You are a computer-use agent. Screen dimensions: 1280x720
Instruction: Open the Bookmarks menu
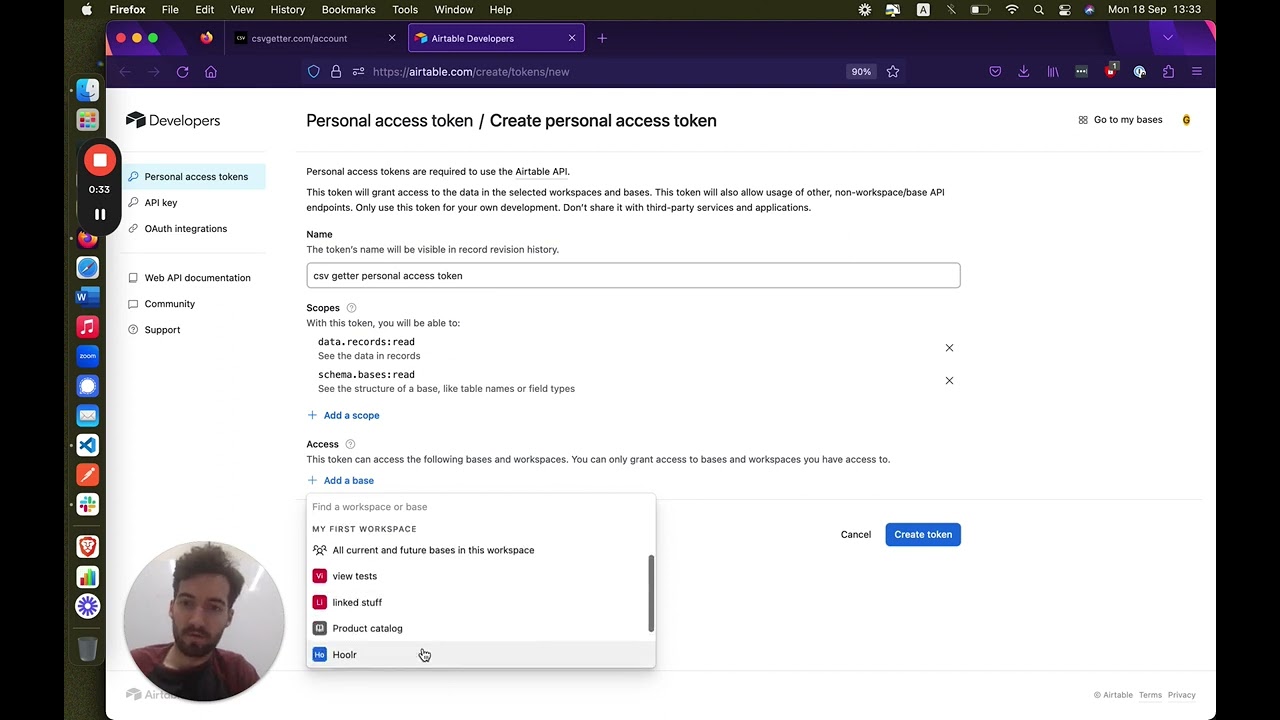tap(348, 10)
